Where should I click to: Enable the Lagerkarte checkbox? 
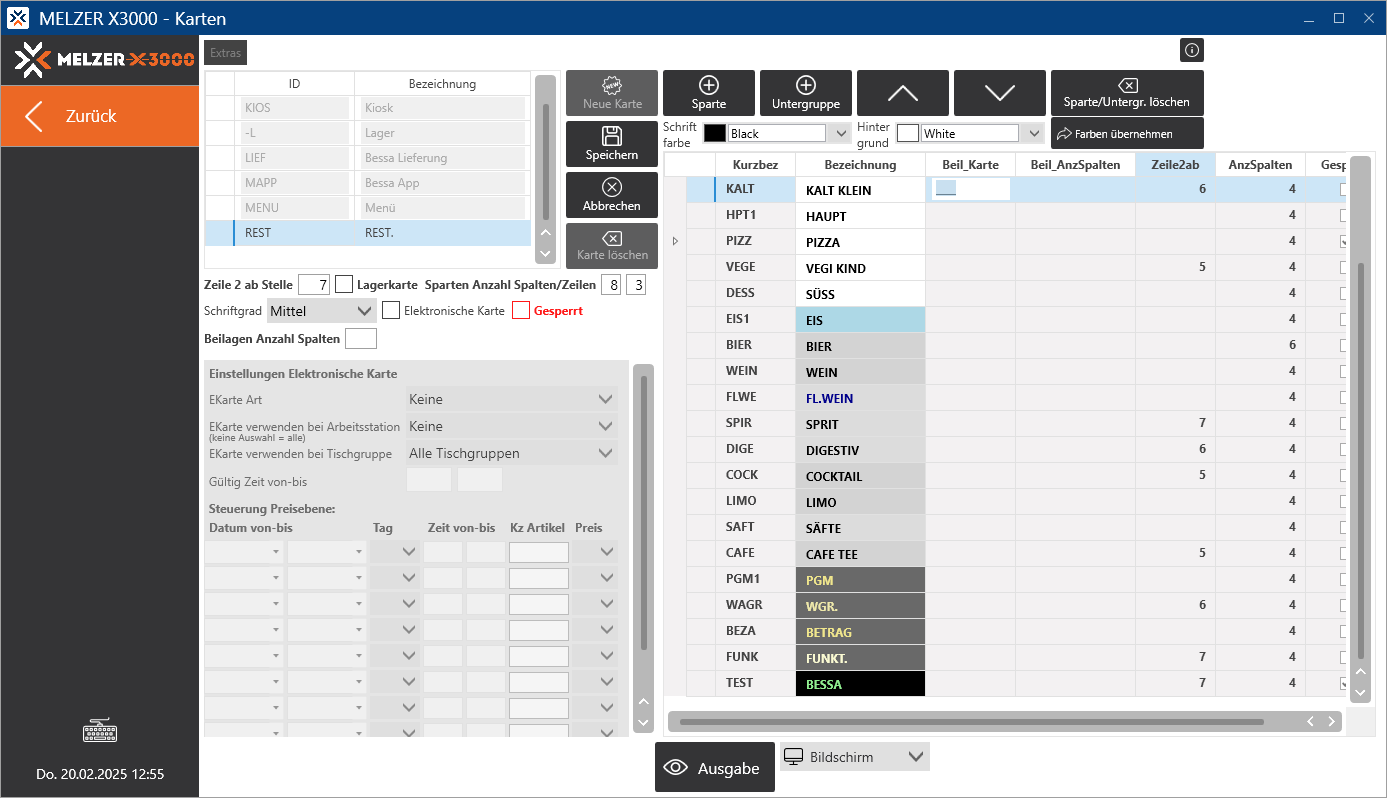click(x=344, y=285)
